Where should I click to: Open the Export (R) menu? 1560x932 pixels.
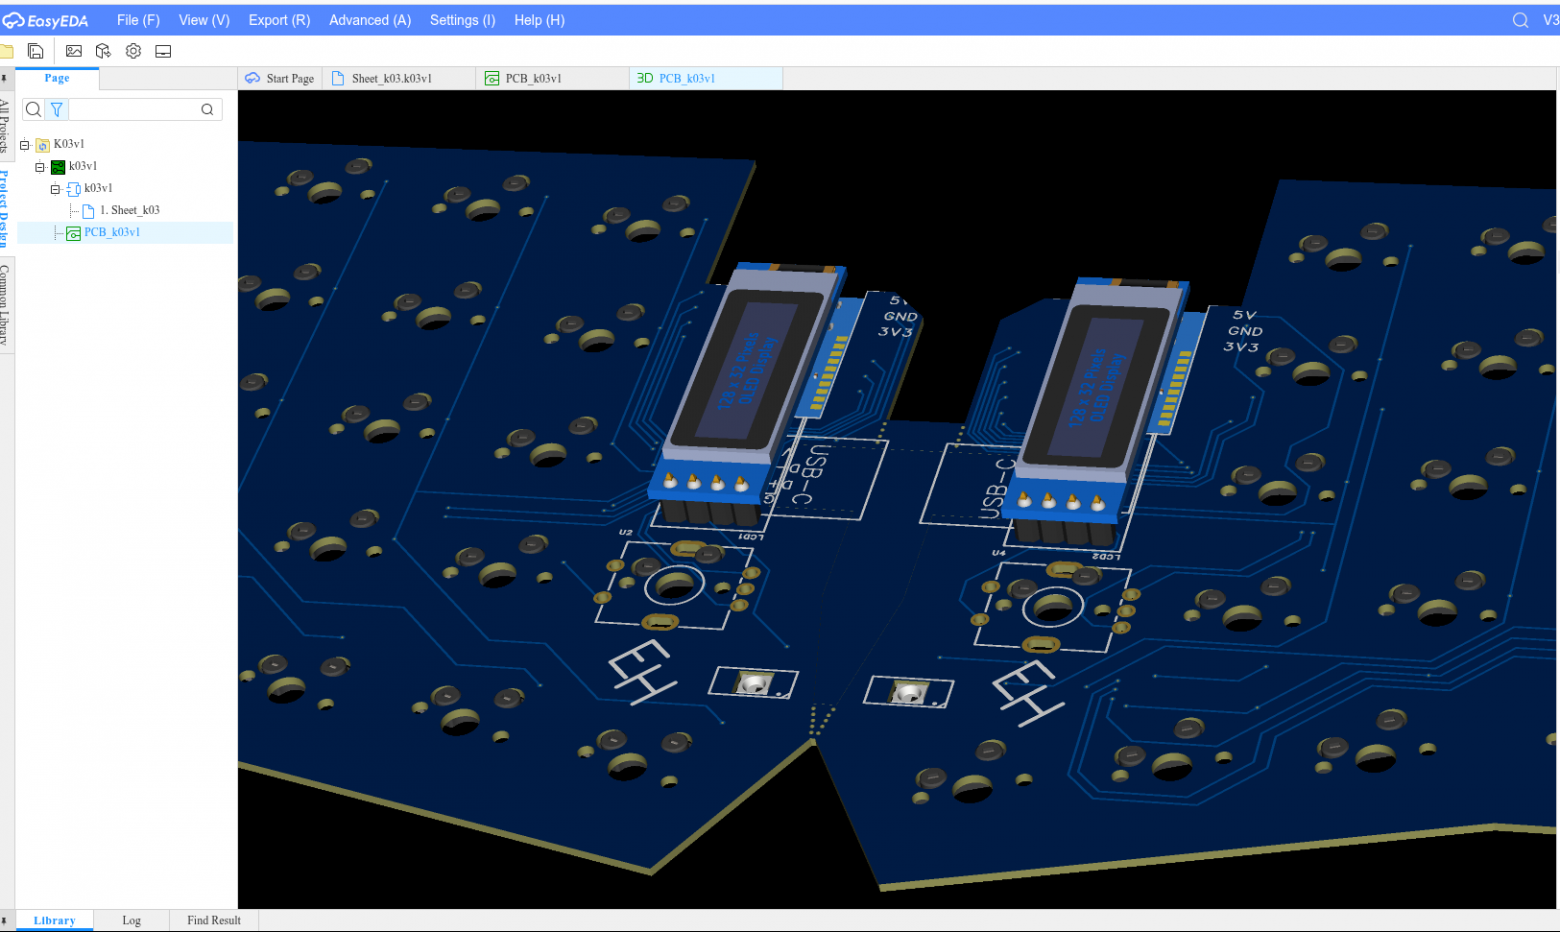pyautogui.click(x=279, y=20)
